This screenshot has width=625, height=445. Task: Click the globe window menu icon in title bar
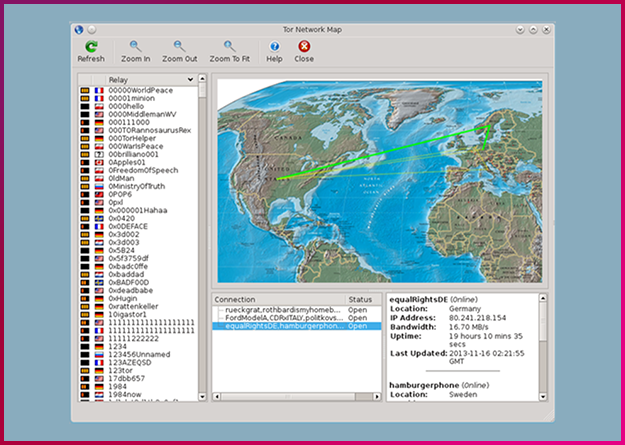pos(79,30)
